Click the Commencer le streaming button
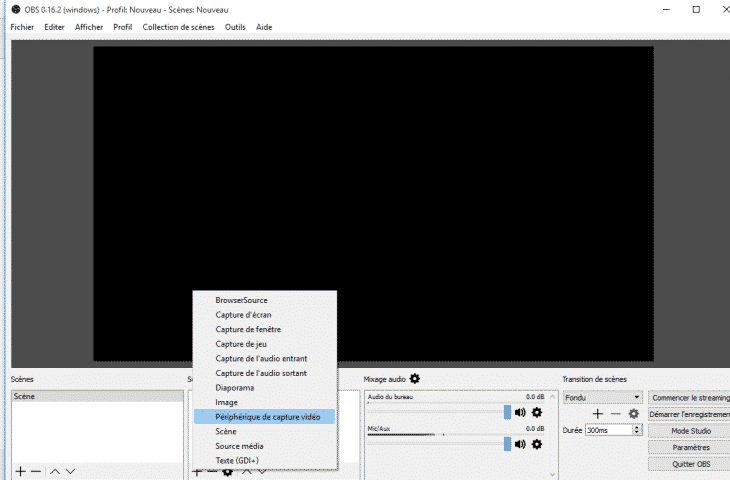Image resolution: width=730 pixels, height=480 pixels. tap(690, 397)
